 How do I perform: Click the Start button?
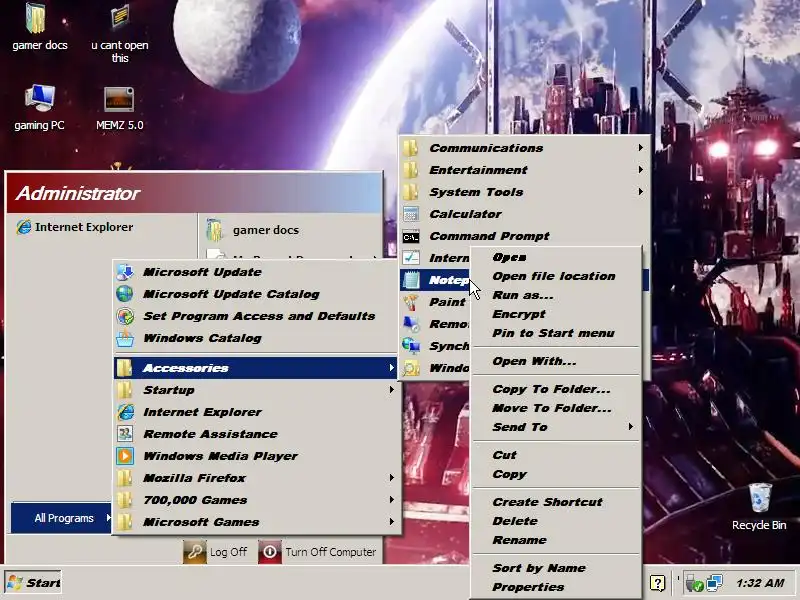(33, 582)
